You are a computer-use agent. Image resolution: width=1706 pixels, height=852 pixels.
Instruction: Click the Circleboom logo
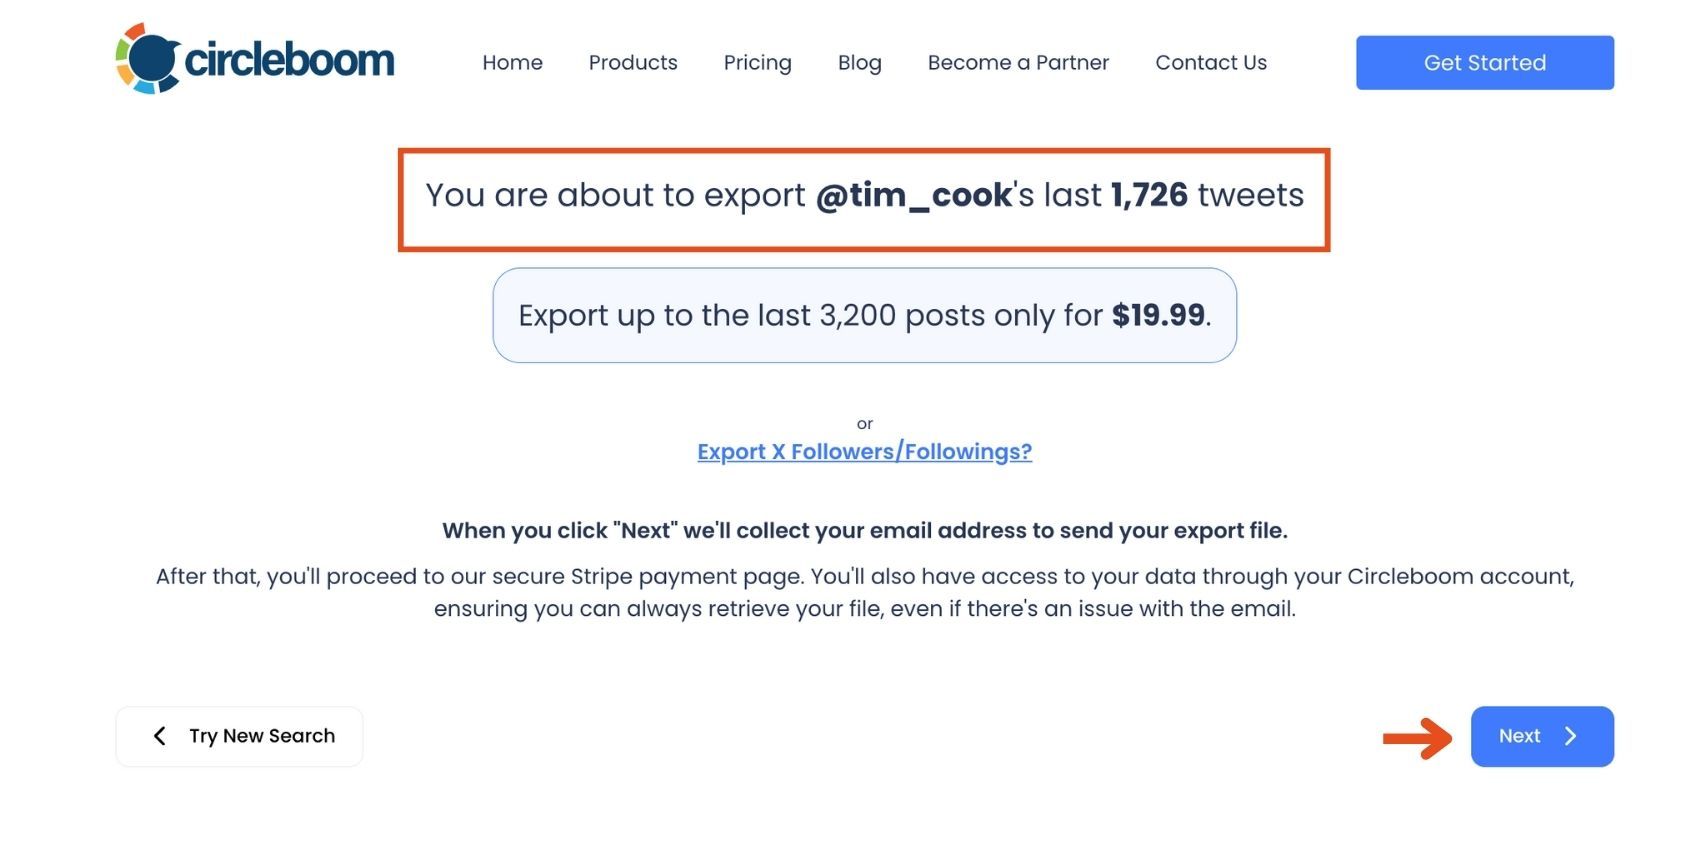(x=254, y=60)
